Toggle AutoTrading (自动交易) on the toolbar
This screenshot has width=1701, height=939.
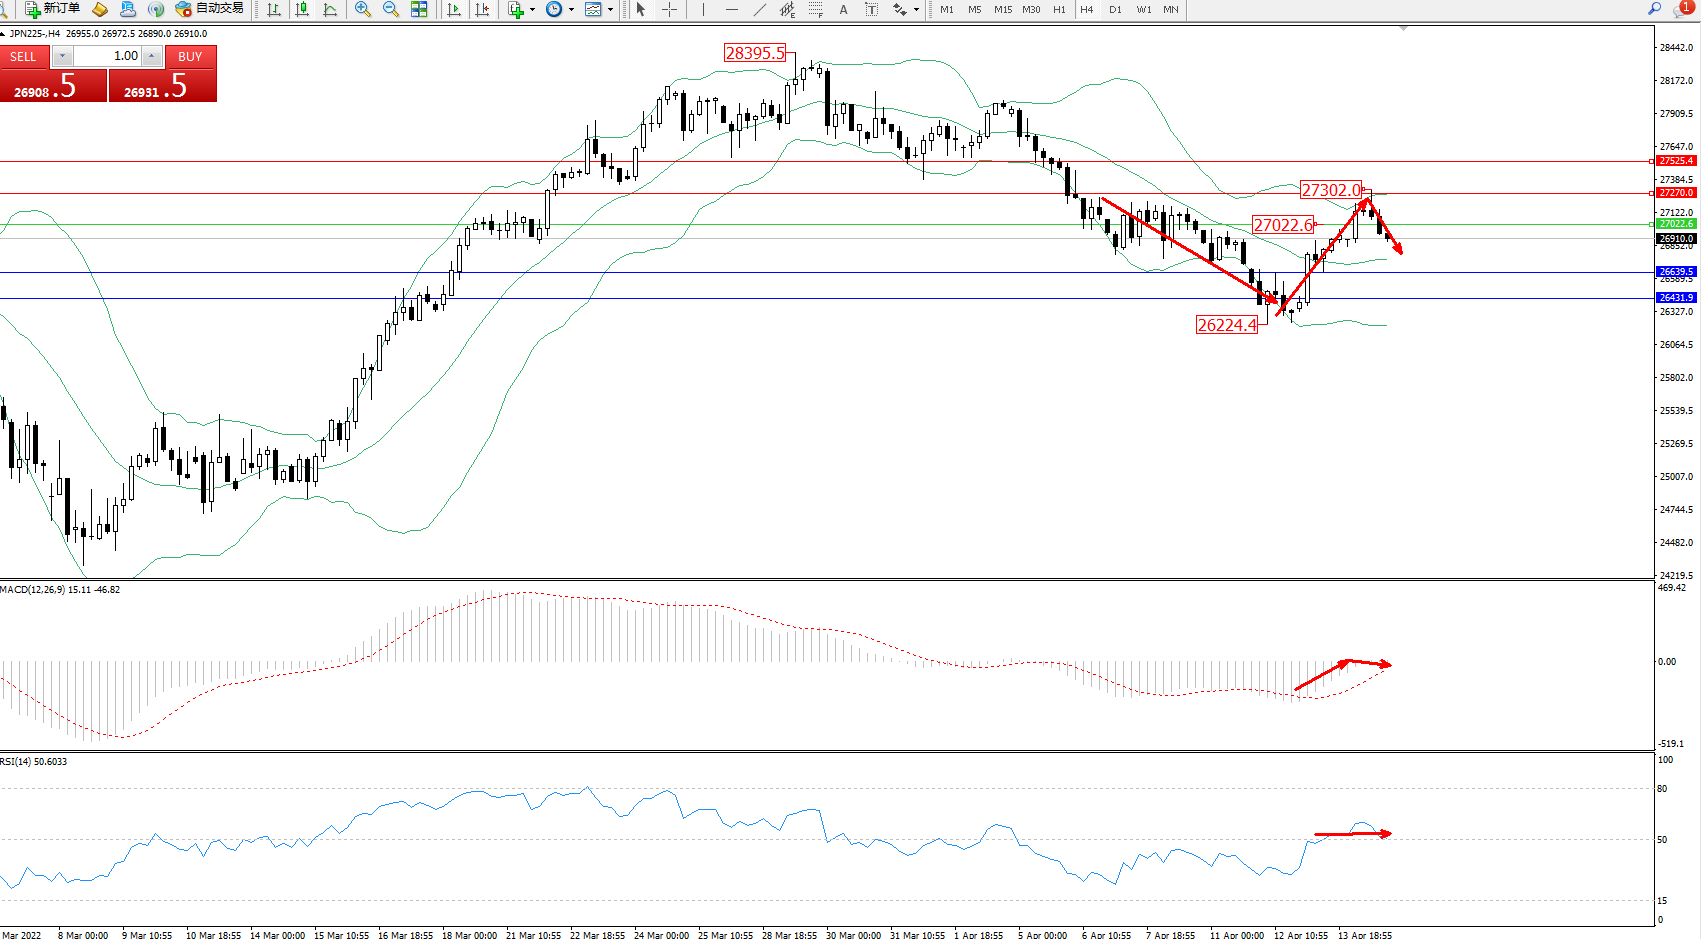(209, 9)
